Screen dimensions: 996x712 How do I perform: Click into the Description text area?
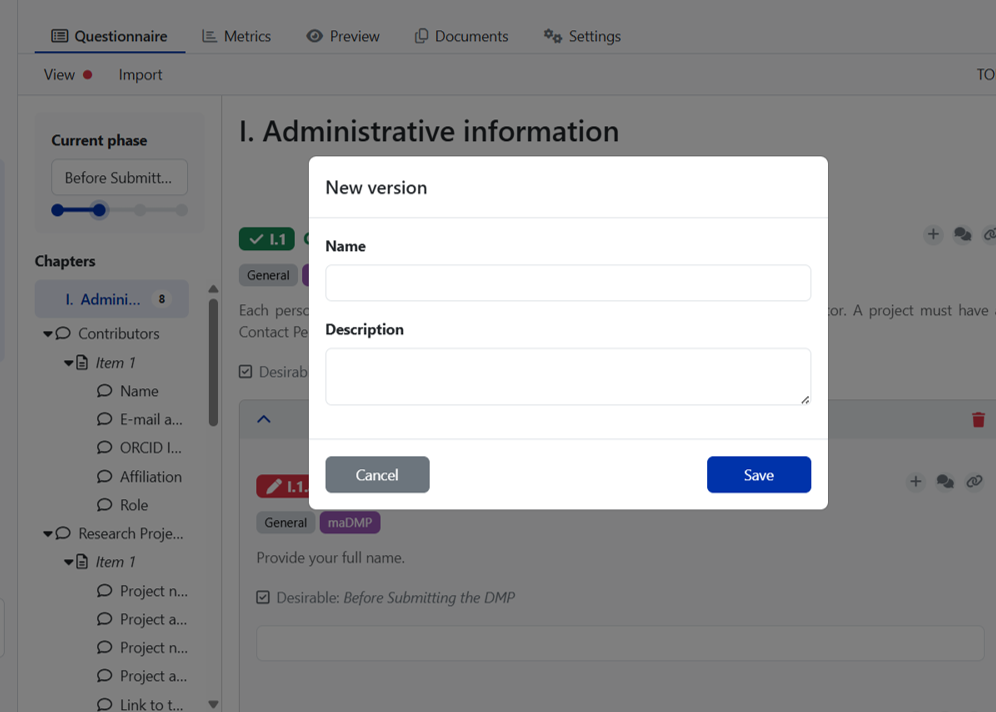(x=567, y=376)
